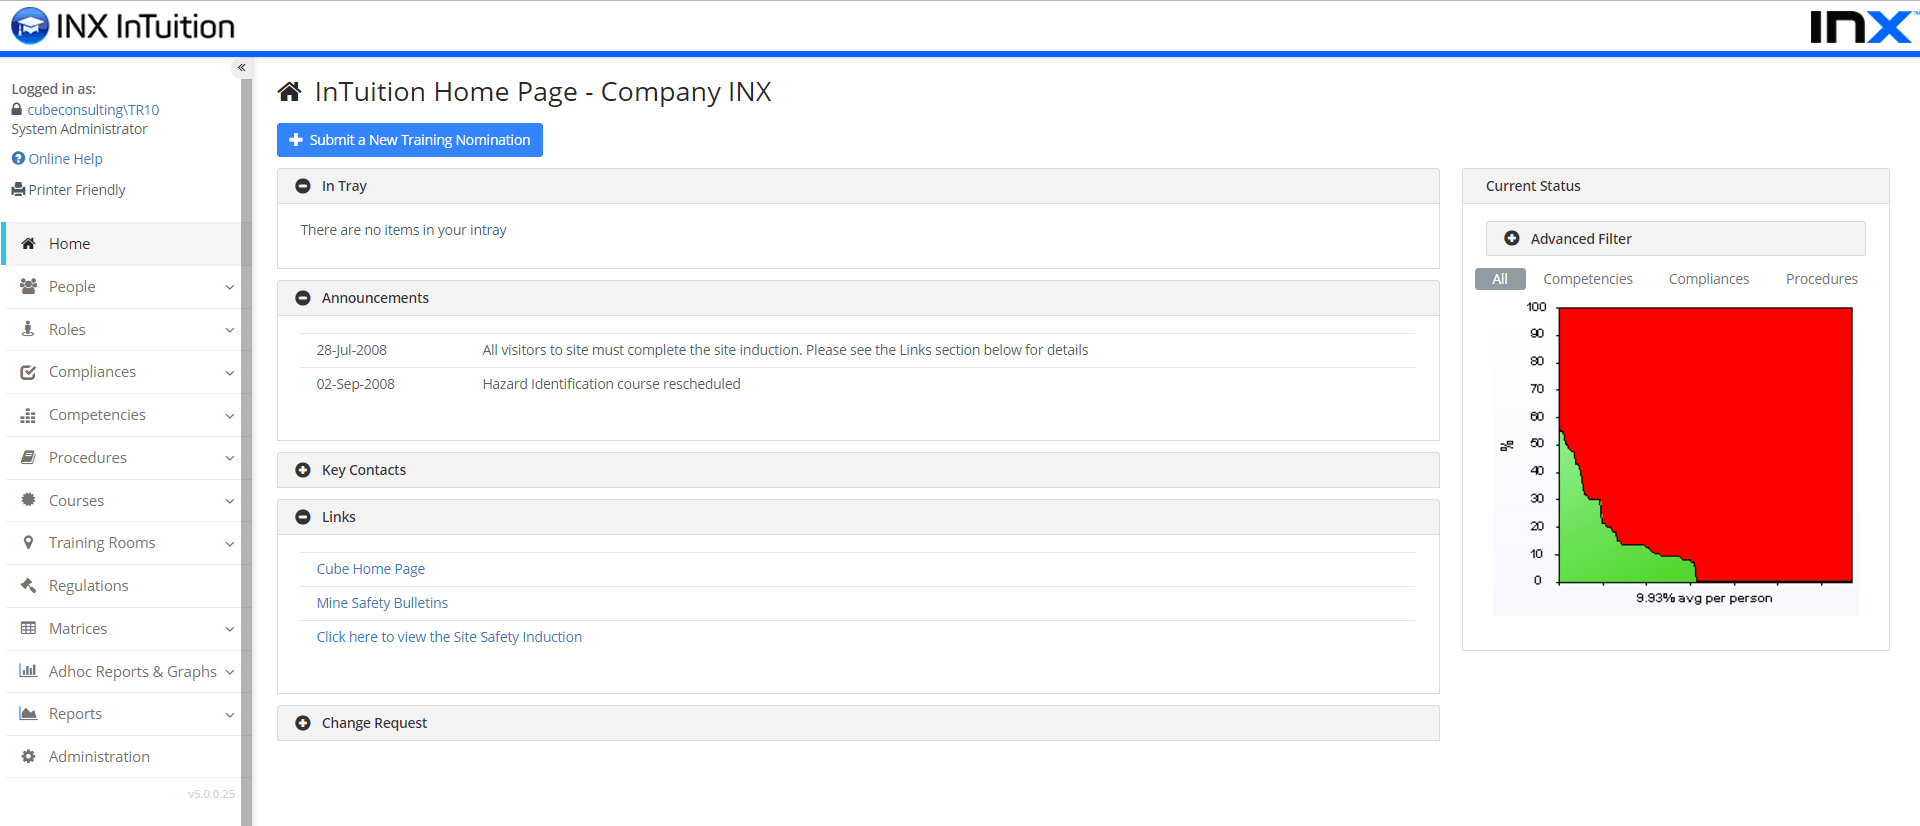Screen dimensions: 1920x826
Task: Open the Printer Friendly link
Action: (77, 190)
